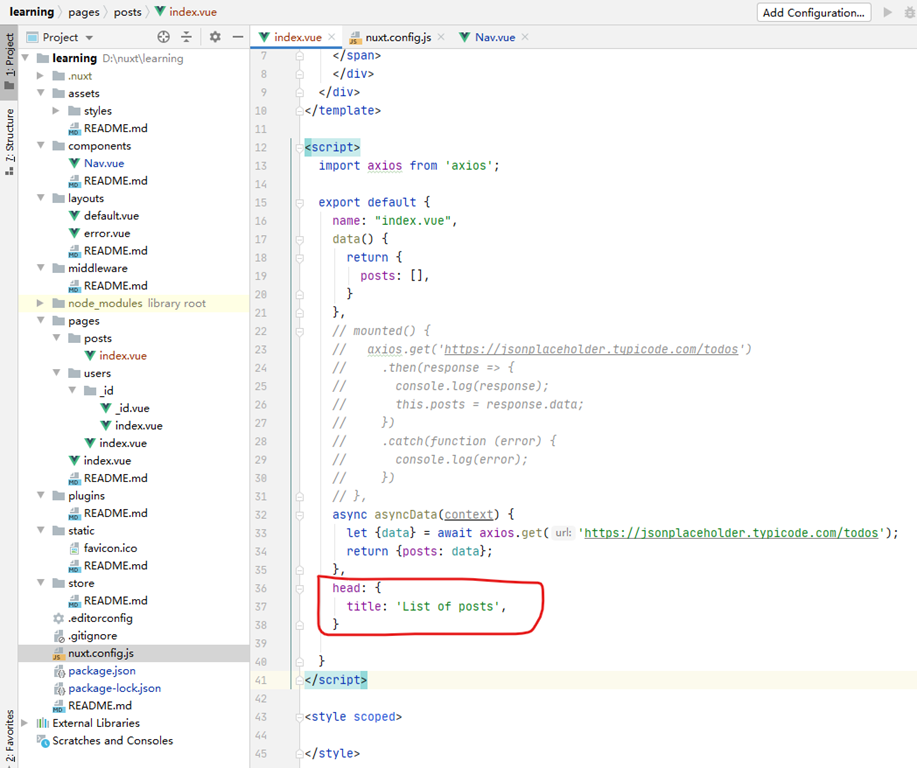Collapse the middleware folder
Viewport: 917px width, 768px height.
coord(40,268)
